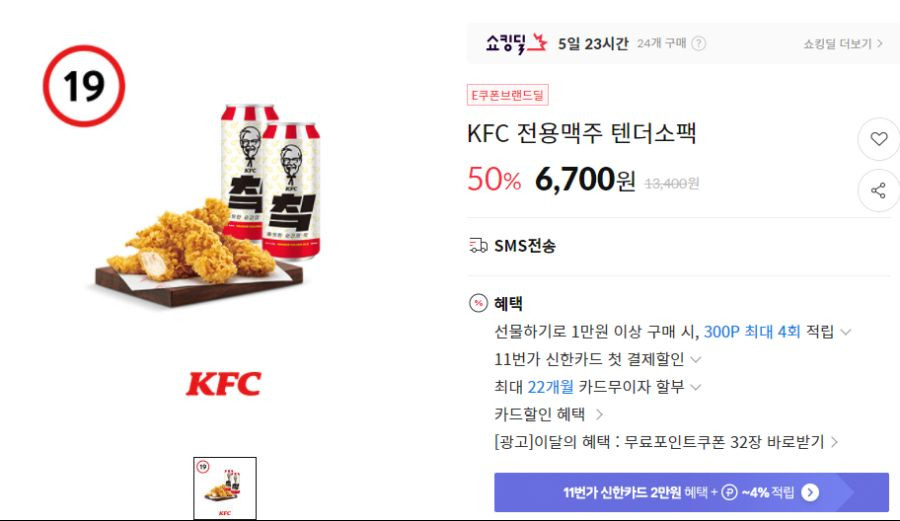Click the percent 혜택 icon
This screenshot has height=521, width=900.
[x=478, y=303]
